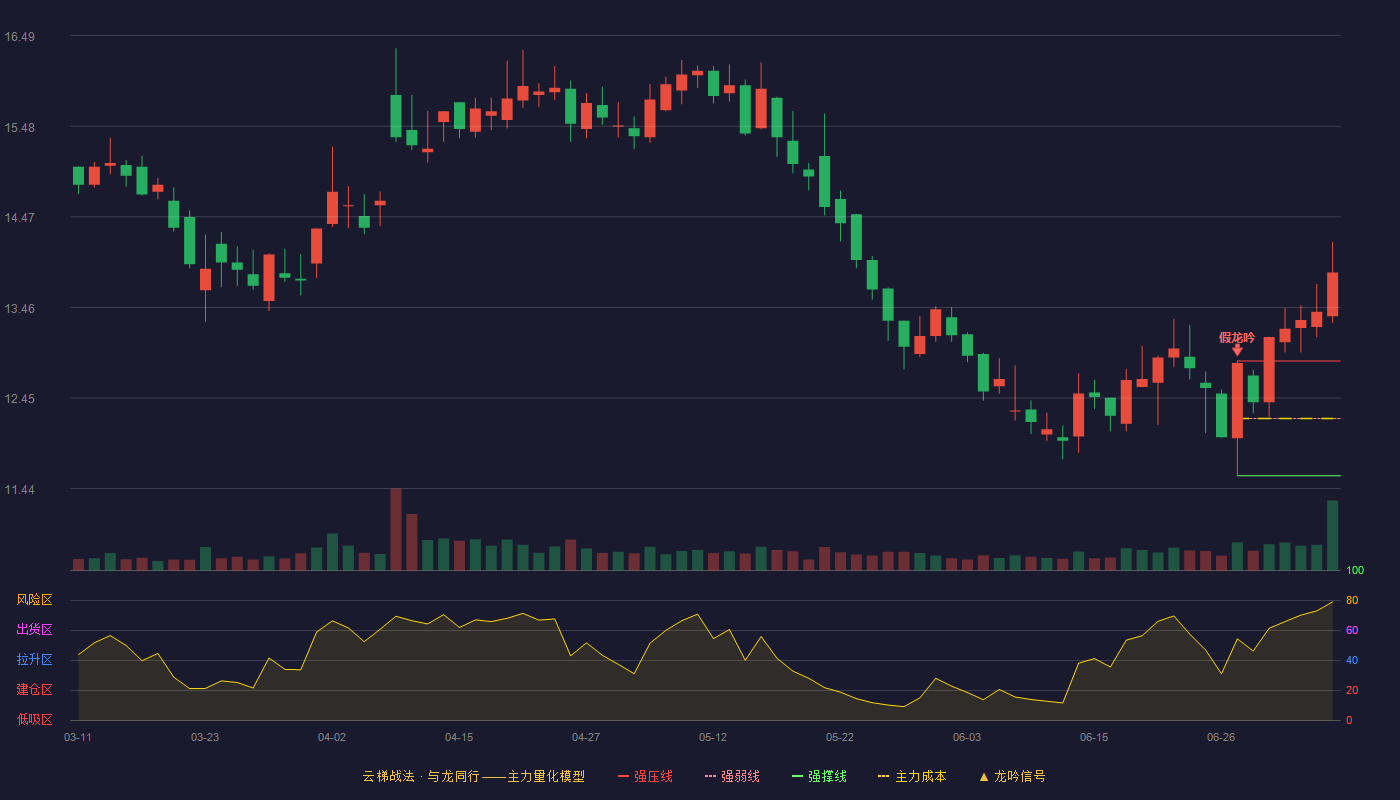The image size is (1400, 800).
Task: Click the green support line near 11.44
Action: pos(1289,475)
